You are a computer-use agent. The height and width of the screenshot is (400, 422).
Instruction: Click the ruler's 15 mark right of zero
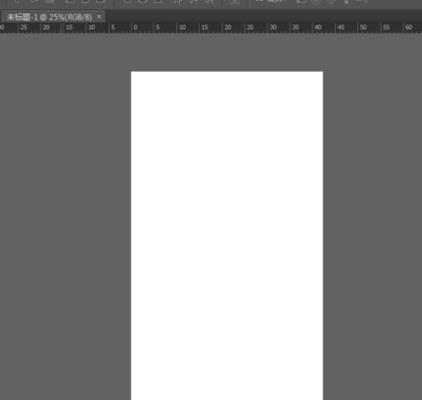coord(205,27)
